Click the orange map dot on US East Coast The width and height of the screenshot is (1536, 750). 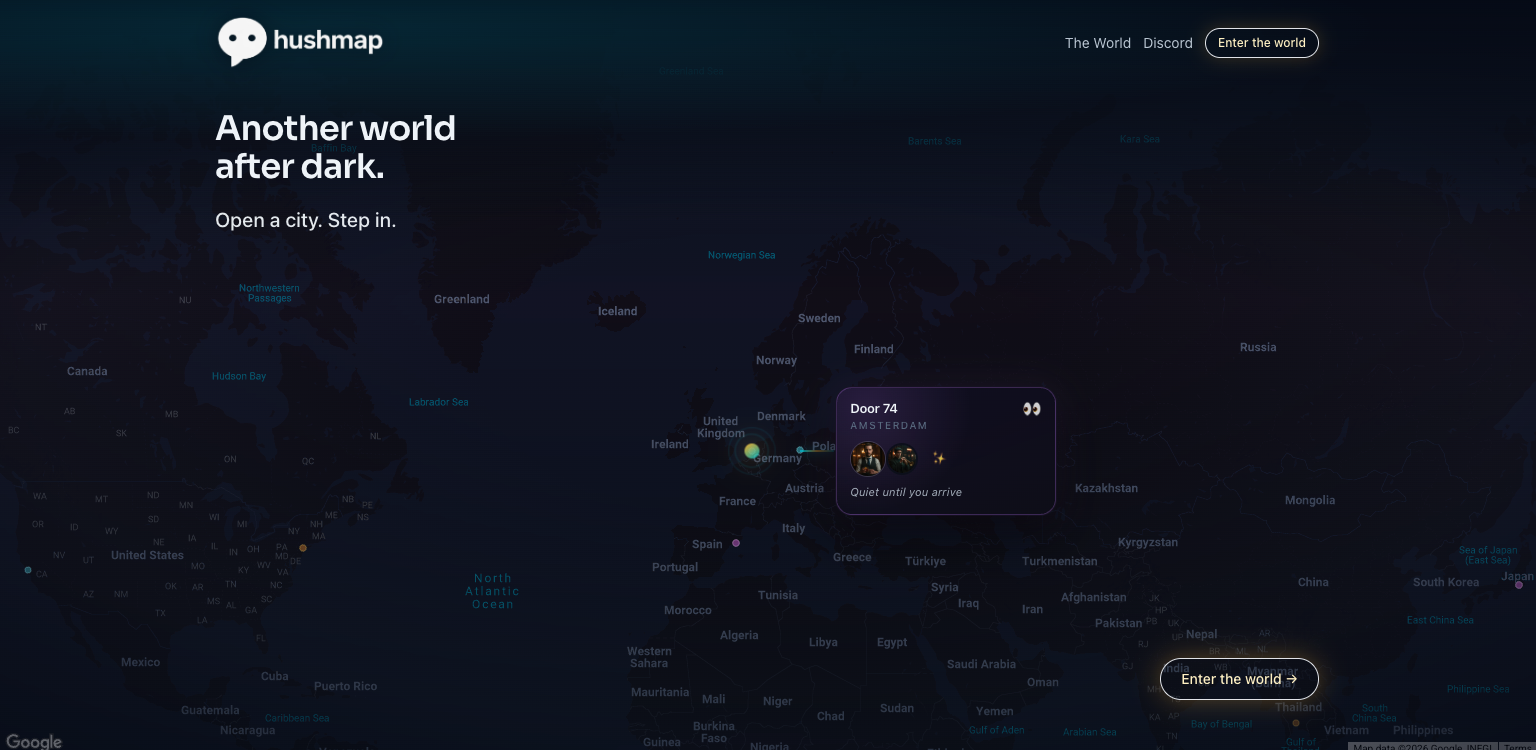[303, 548]
